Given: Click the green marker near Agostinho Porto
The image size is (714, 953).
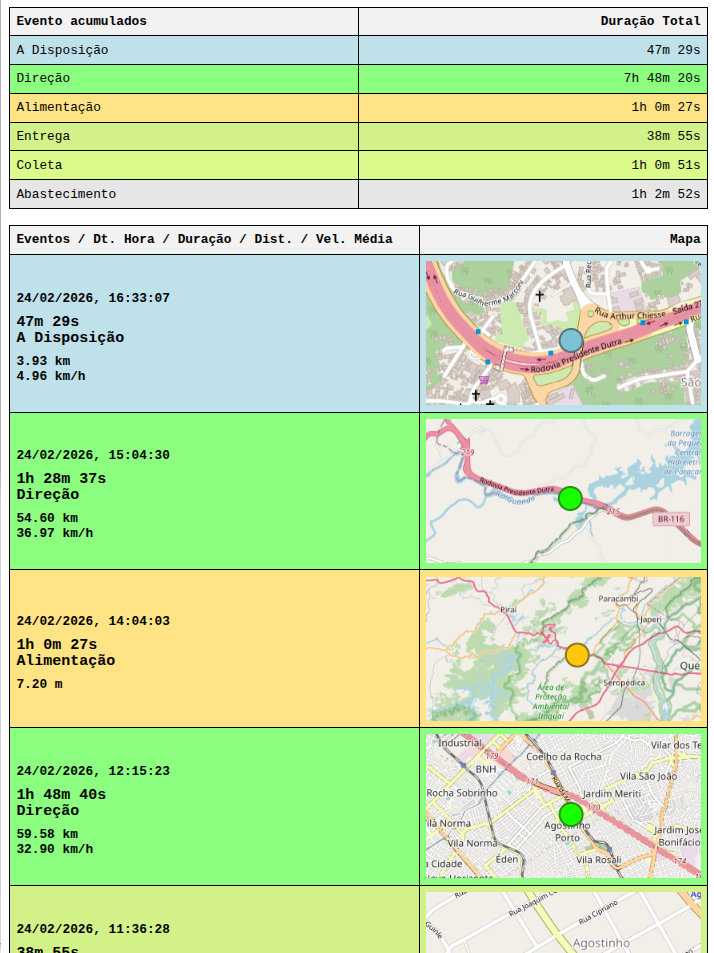Looking at the screenshot, I should (571, 814).
